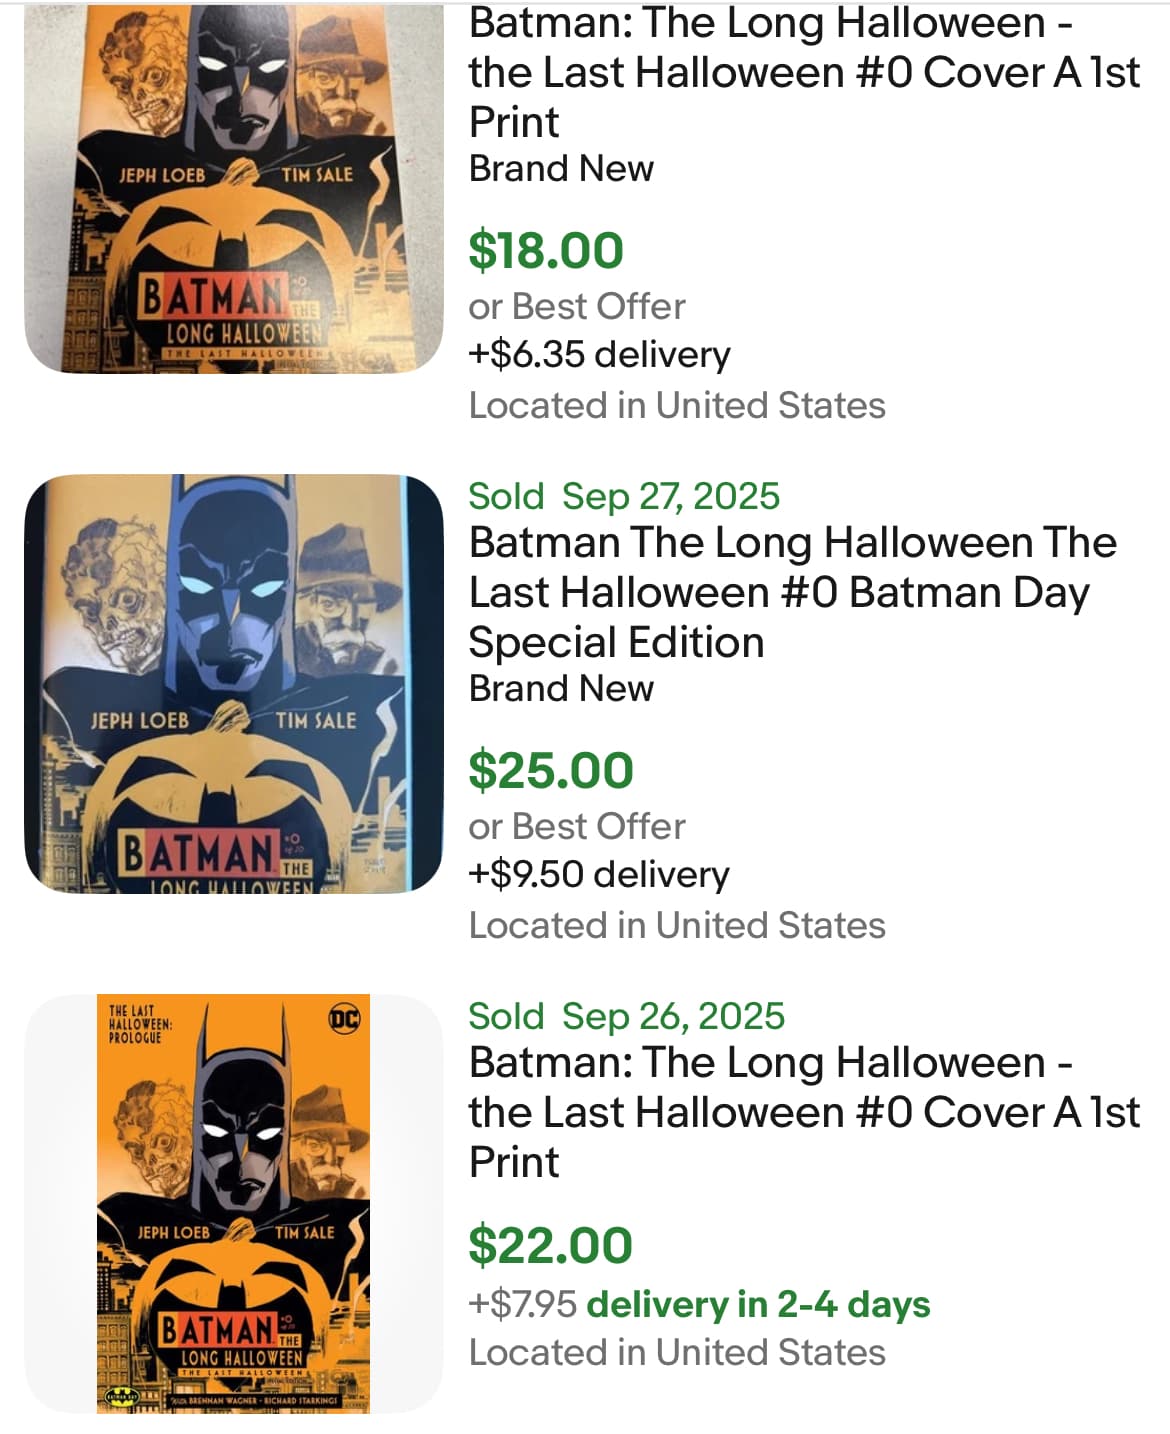Click the $18.00 sold price
This screenshot has height=1434, width=1170.
pos(546,250)
